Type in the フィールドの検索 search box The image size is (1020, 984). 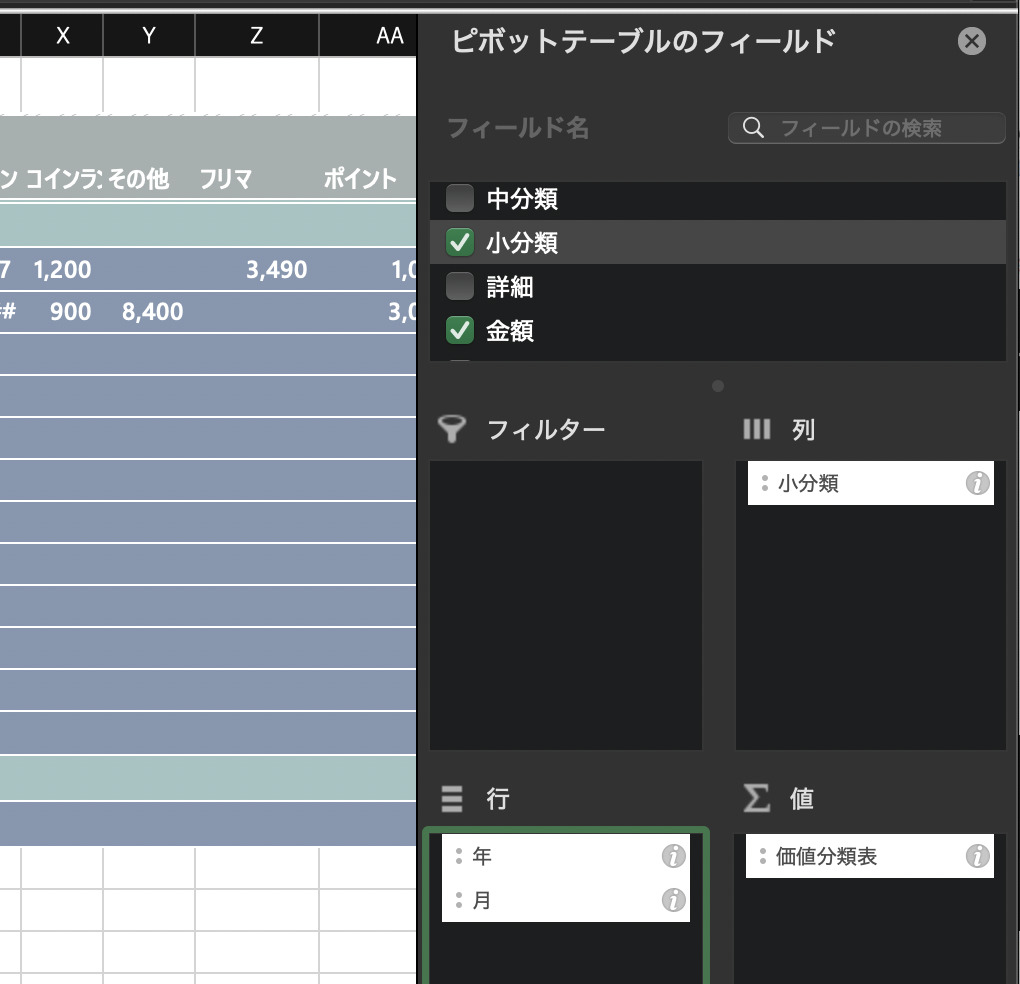coord(880,128)
